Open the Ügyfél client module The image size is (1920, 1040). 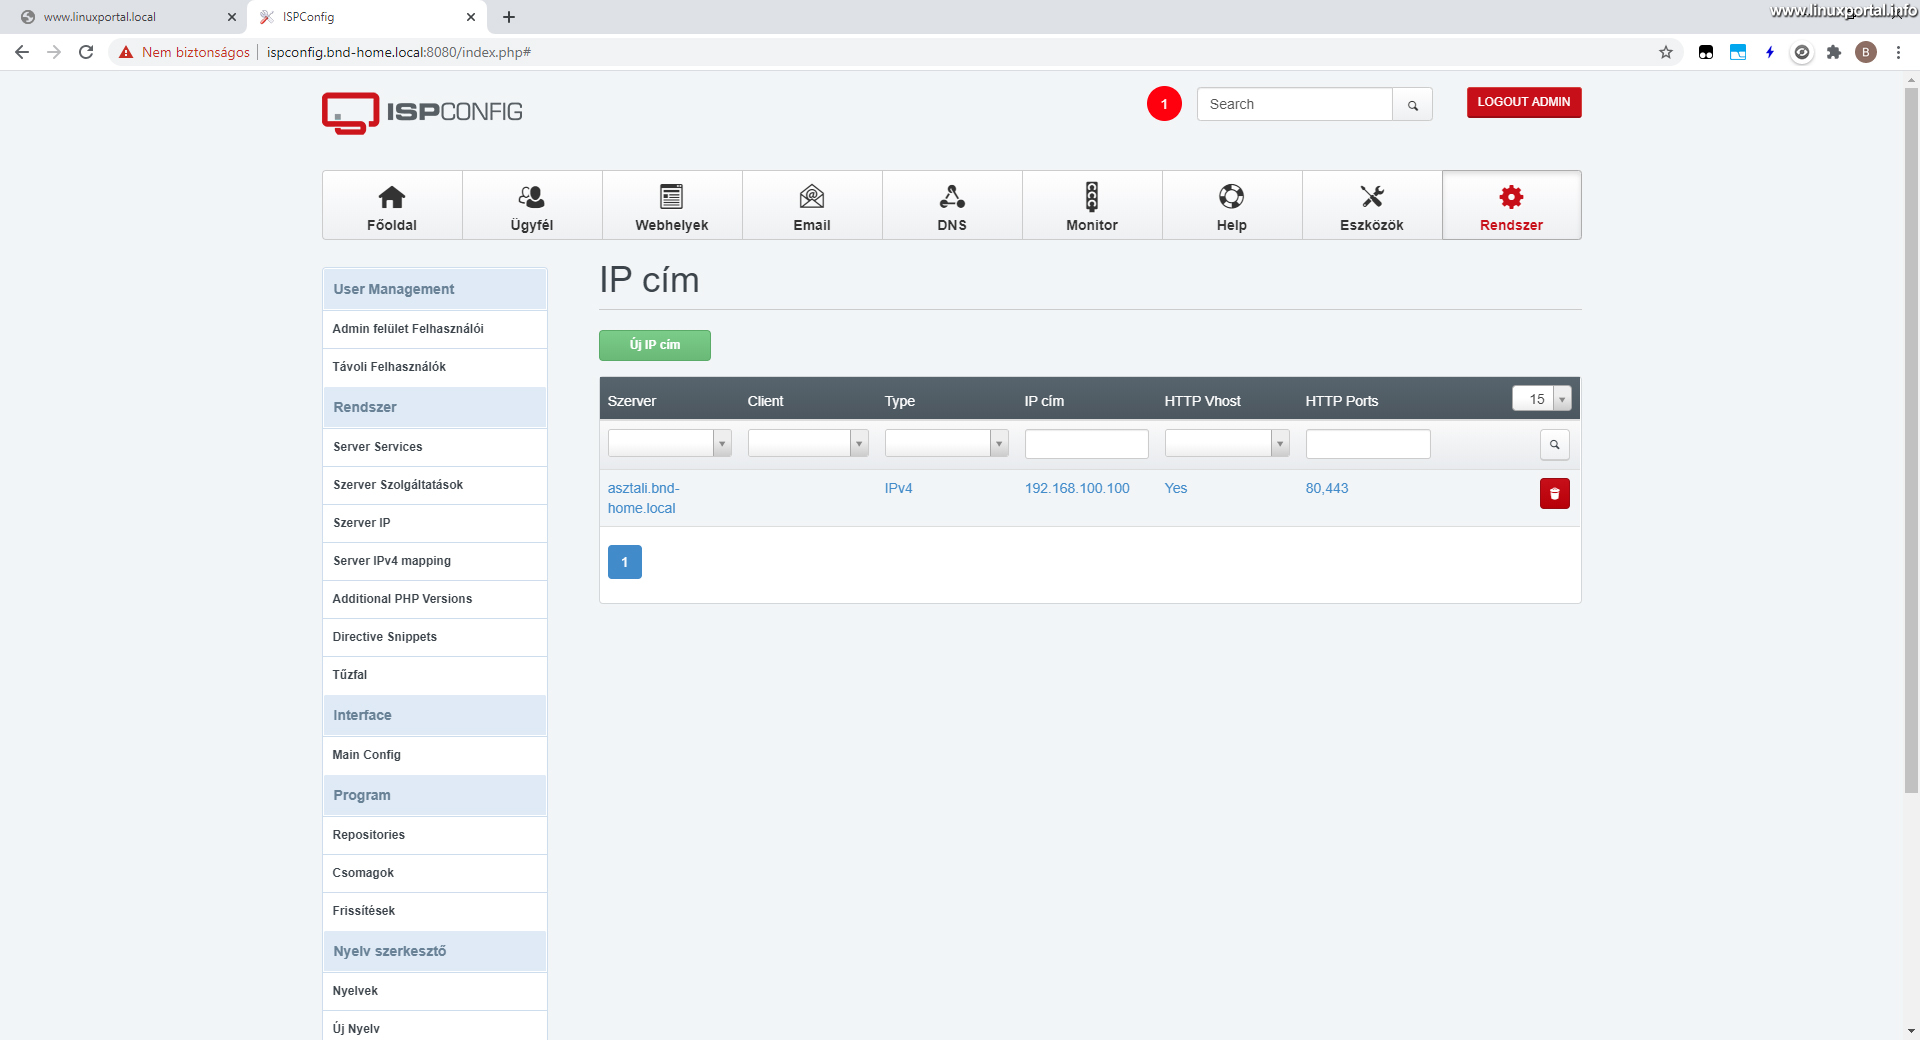coord(532,206)
